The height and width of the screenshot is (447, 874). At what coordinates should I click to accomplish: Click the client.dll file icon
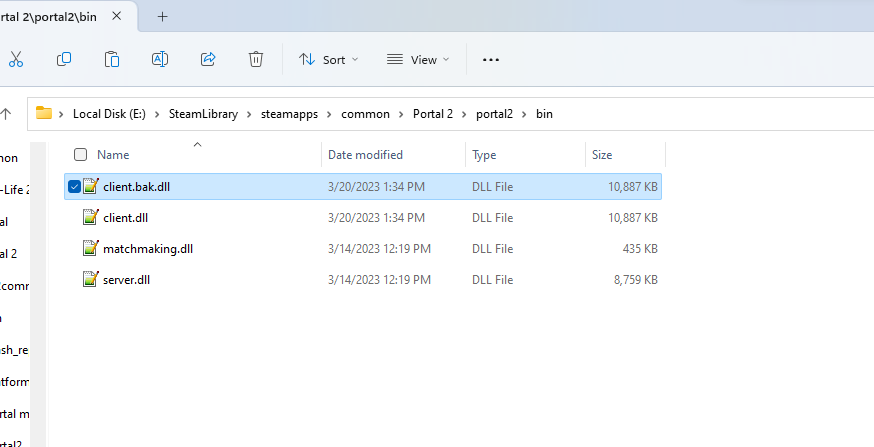click(x=91, y=217)
